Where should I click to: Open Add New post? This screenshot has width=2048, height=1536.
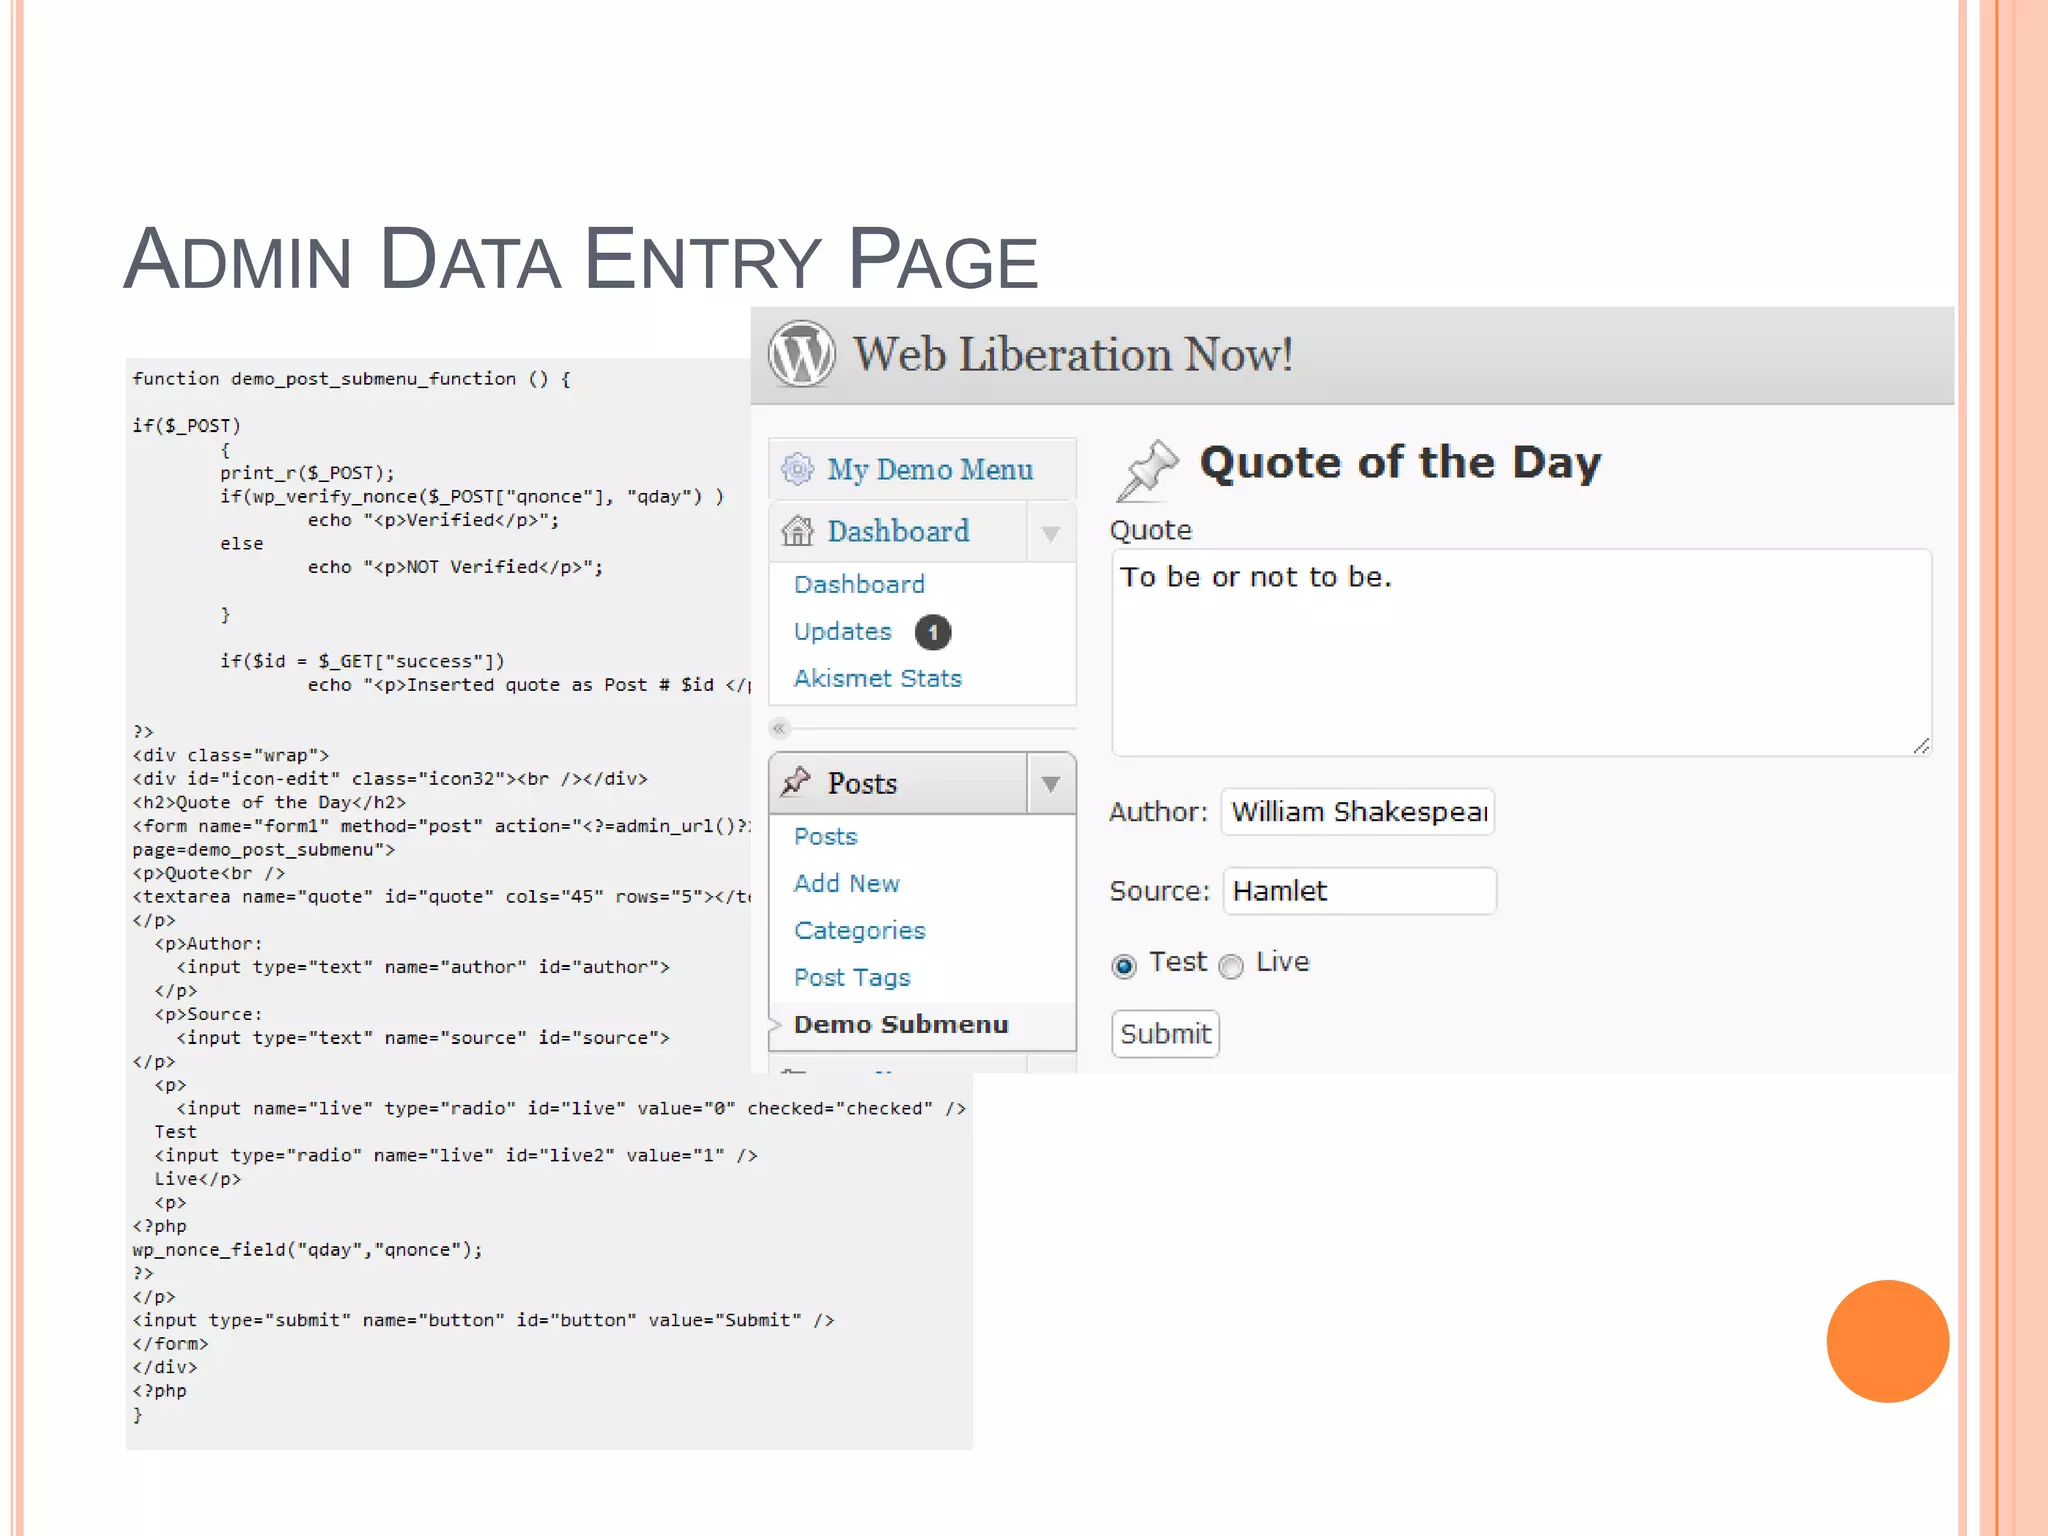tap(846, 883)
